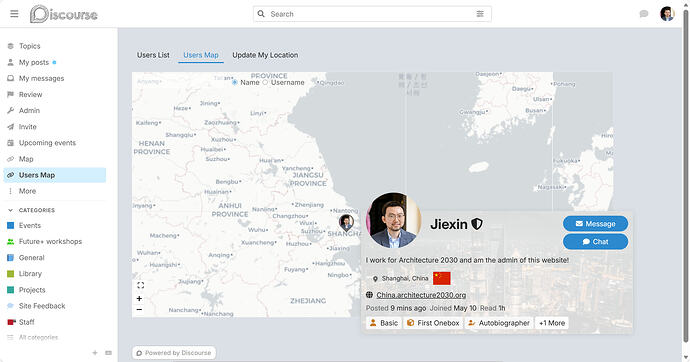This screenshot has width=690, height=362.
Task: Click the Message button
Action: click(x=595, y=224)
